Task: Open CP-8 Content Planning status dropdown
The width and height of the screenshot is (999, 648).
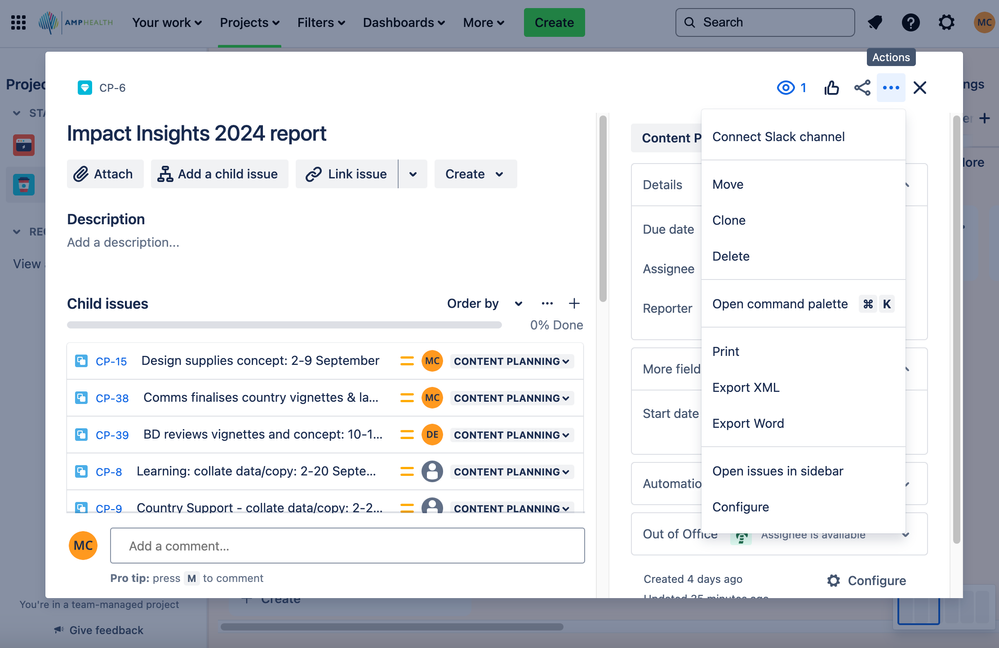Action: coord(512,472)
